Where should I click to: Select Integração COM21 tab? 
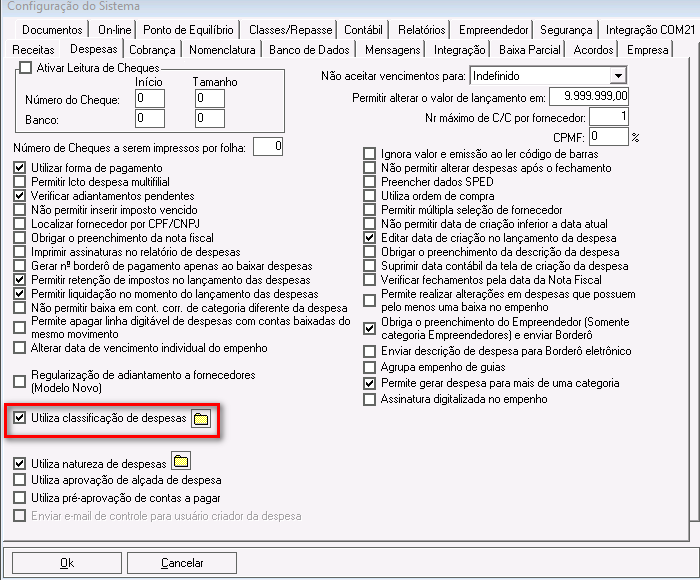coord(650,30)
